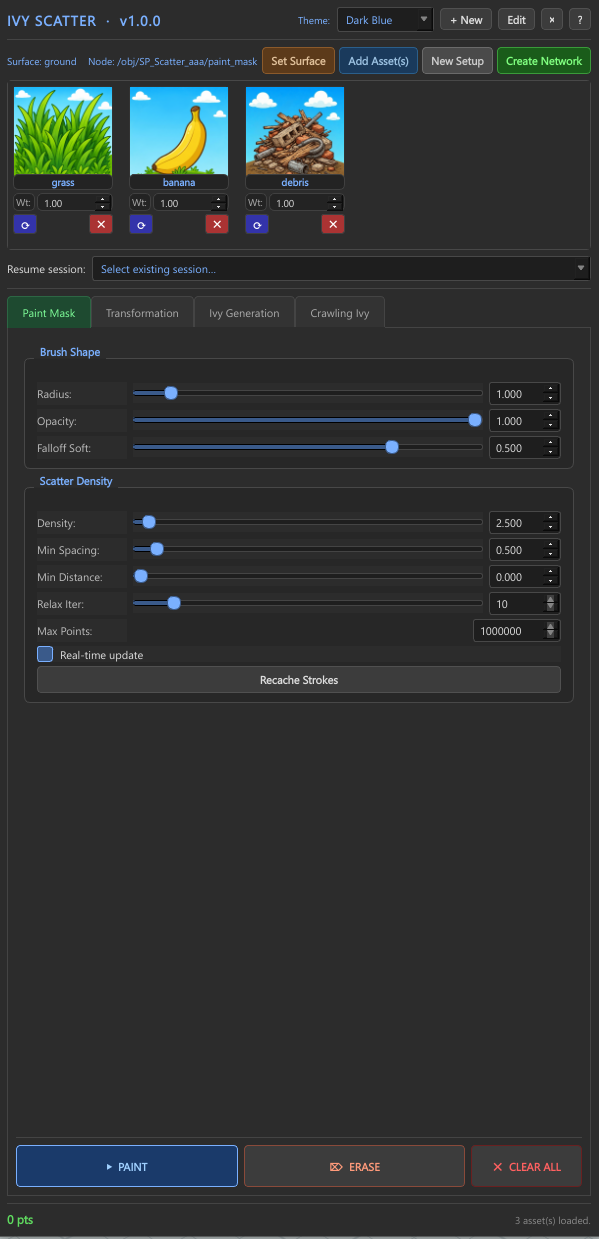Click the + New button

click(466, 20)
